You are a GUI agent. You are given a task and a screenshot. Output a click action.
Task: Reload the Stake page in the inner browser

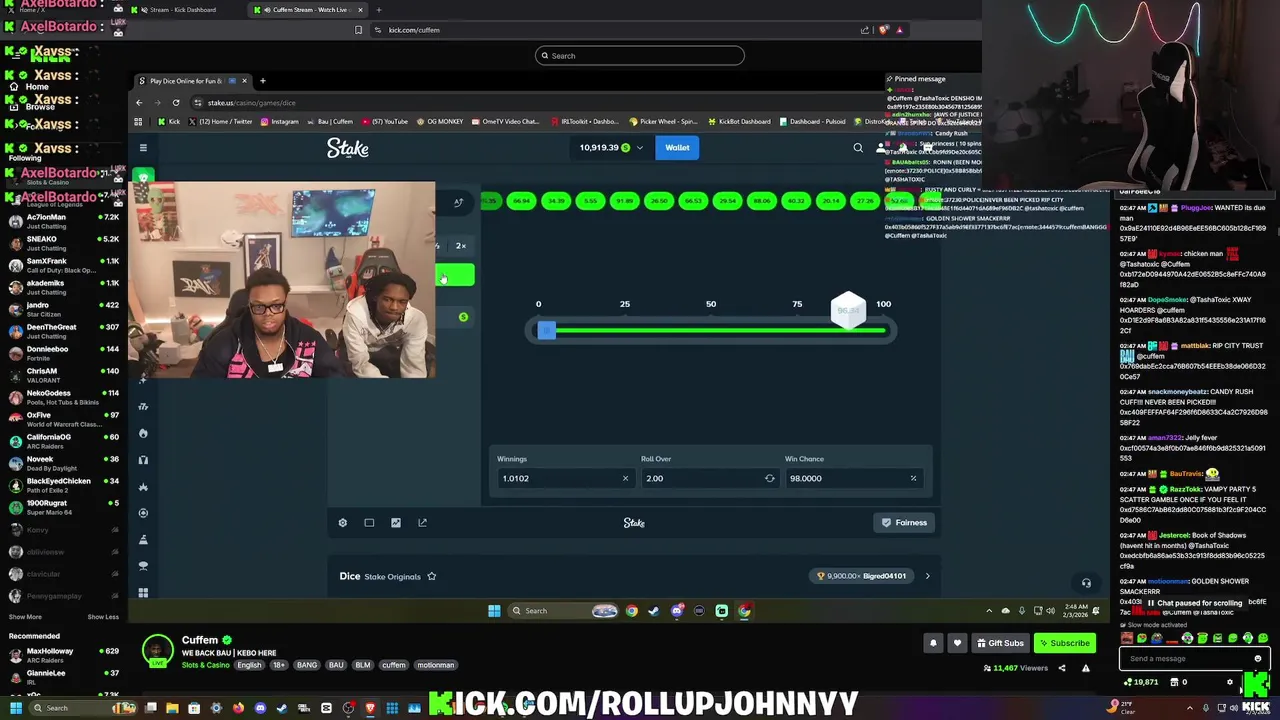(x=176, y=102)
